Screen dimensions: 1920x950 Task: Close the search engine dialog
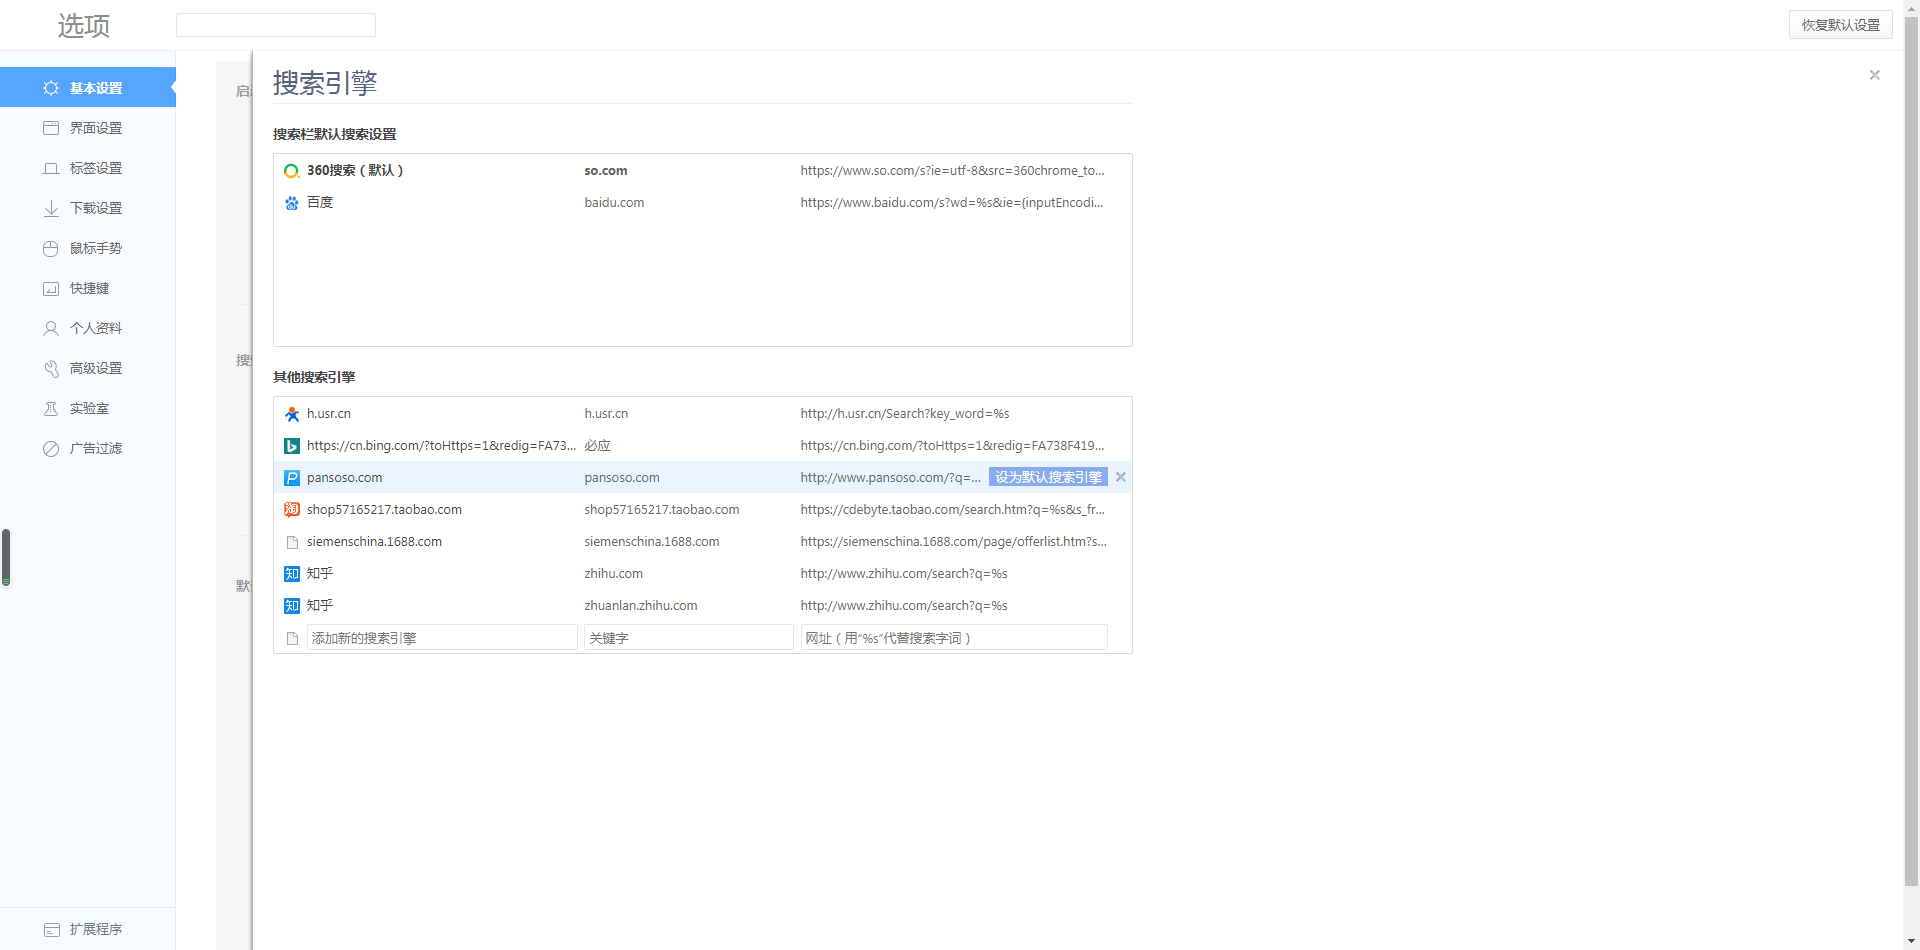tap(1874, 75)
